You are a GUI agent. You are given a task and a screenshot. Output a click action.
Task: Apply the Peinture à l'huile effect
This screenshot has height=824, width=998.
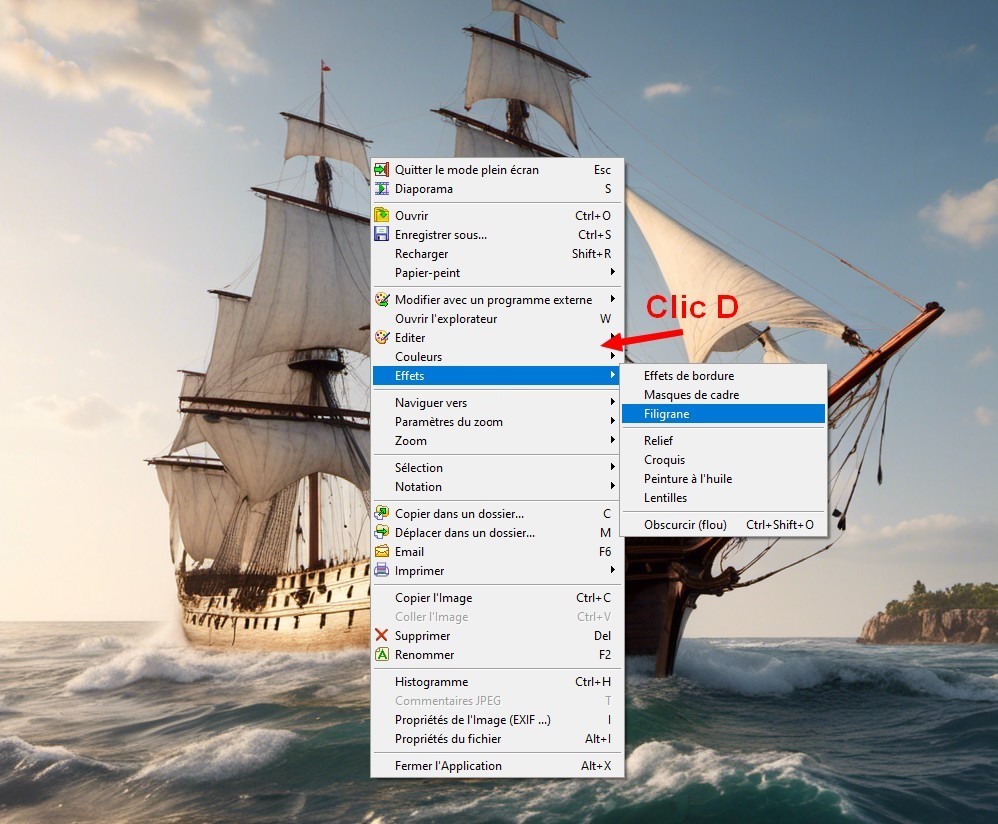click(x=724, y=479)
